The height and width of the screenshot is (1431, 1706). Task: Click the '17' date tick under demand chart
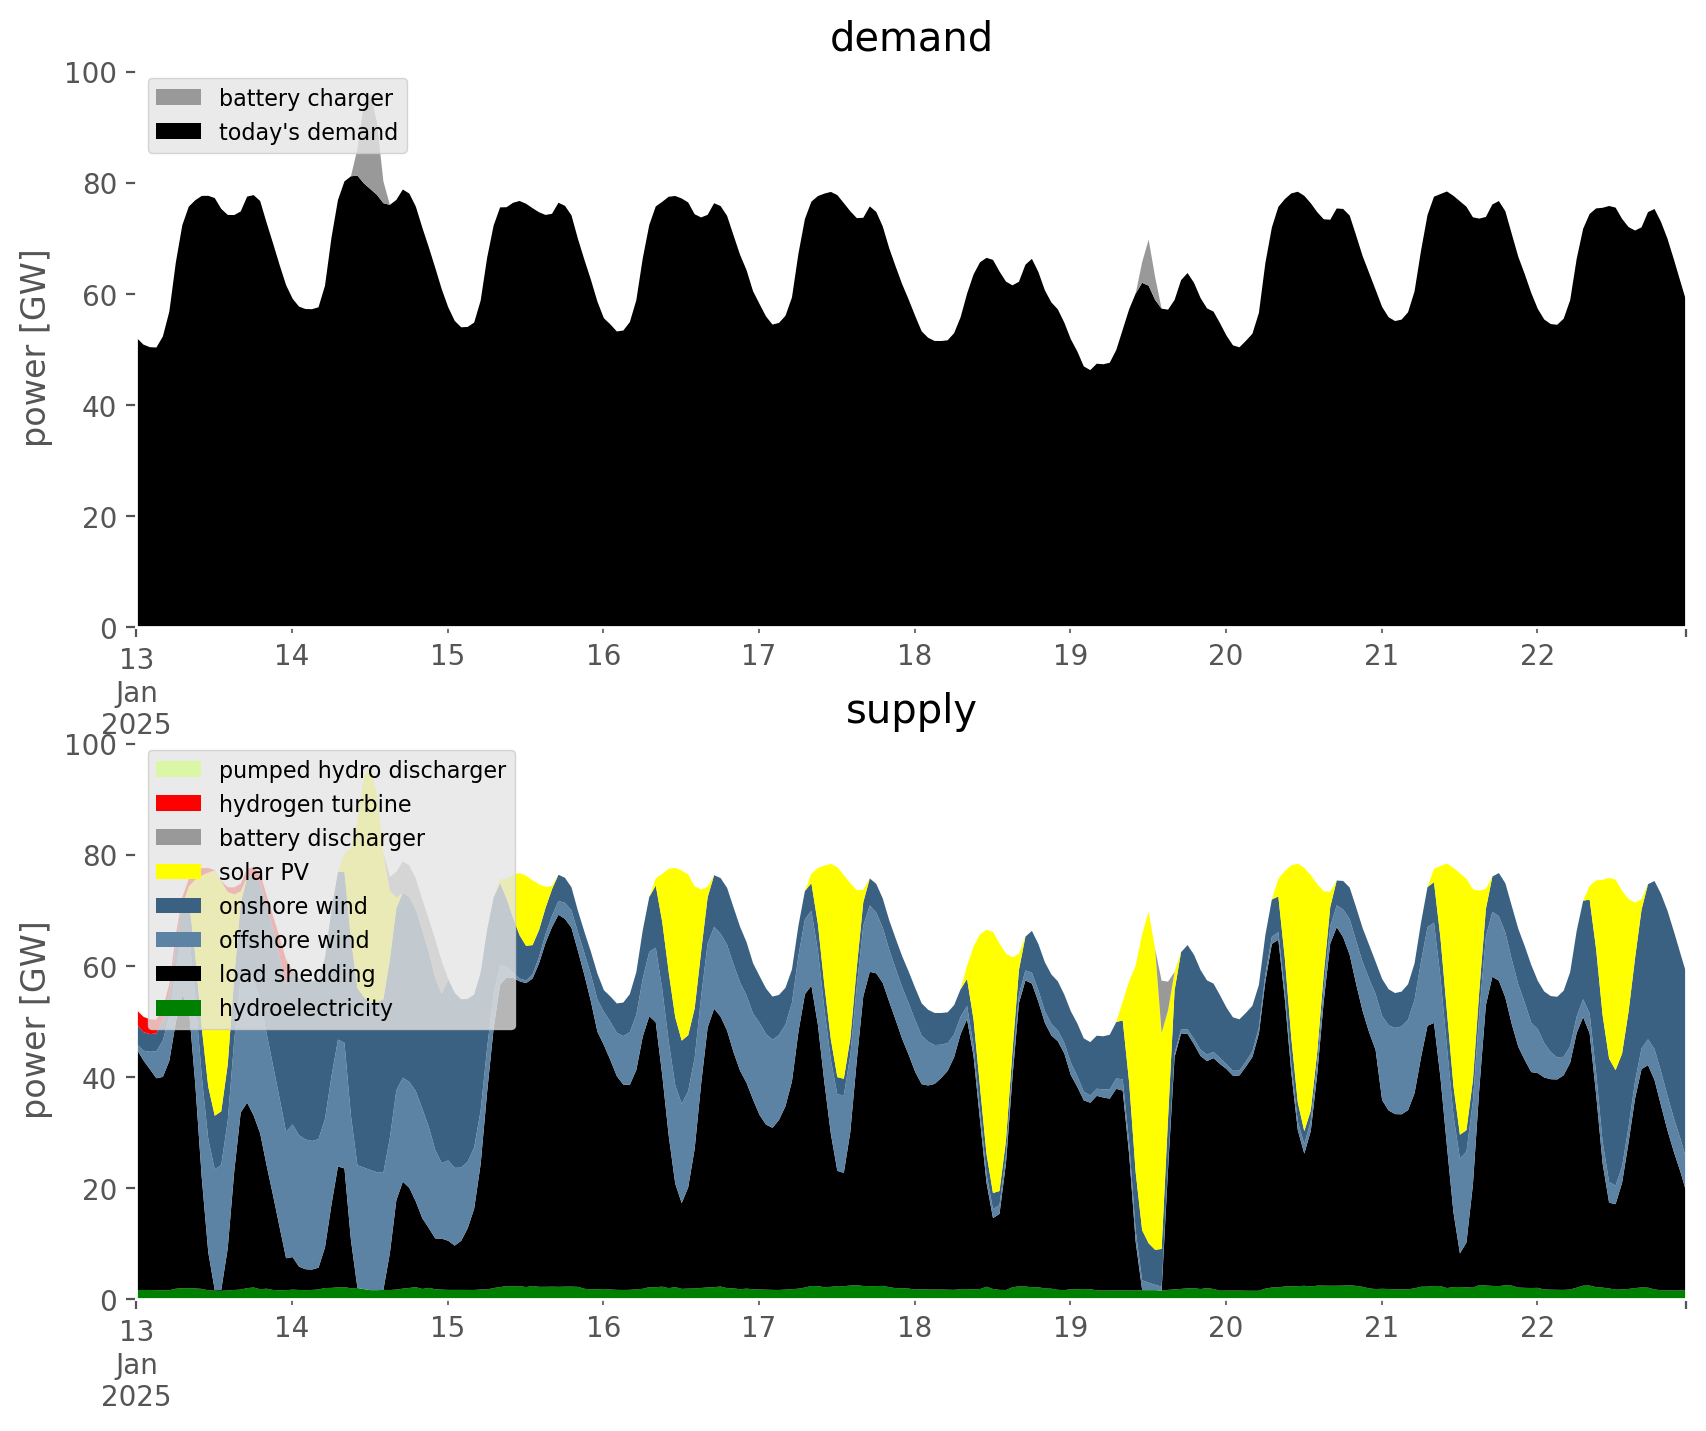(759, 656)
